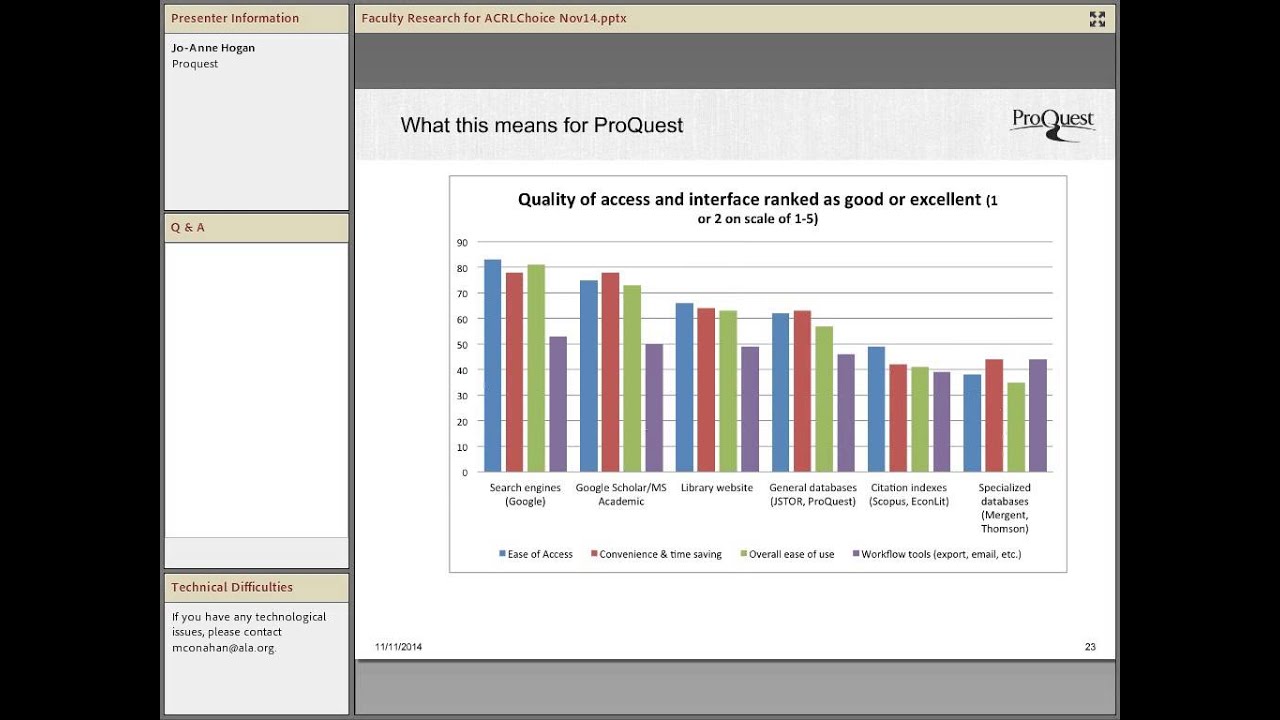Click the chart title text
This screenshot has height=720, width=1280.
(x=757, y=208)
